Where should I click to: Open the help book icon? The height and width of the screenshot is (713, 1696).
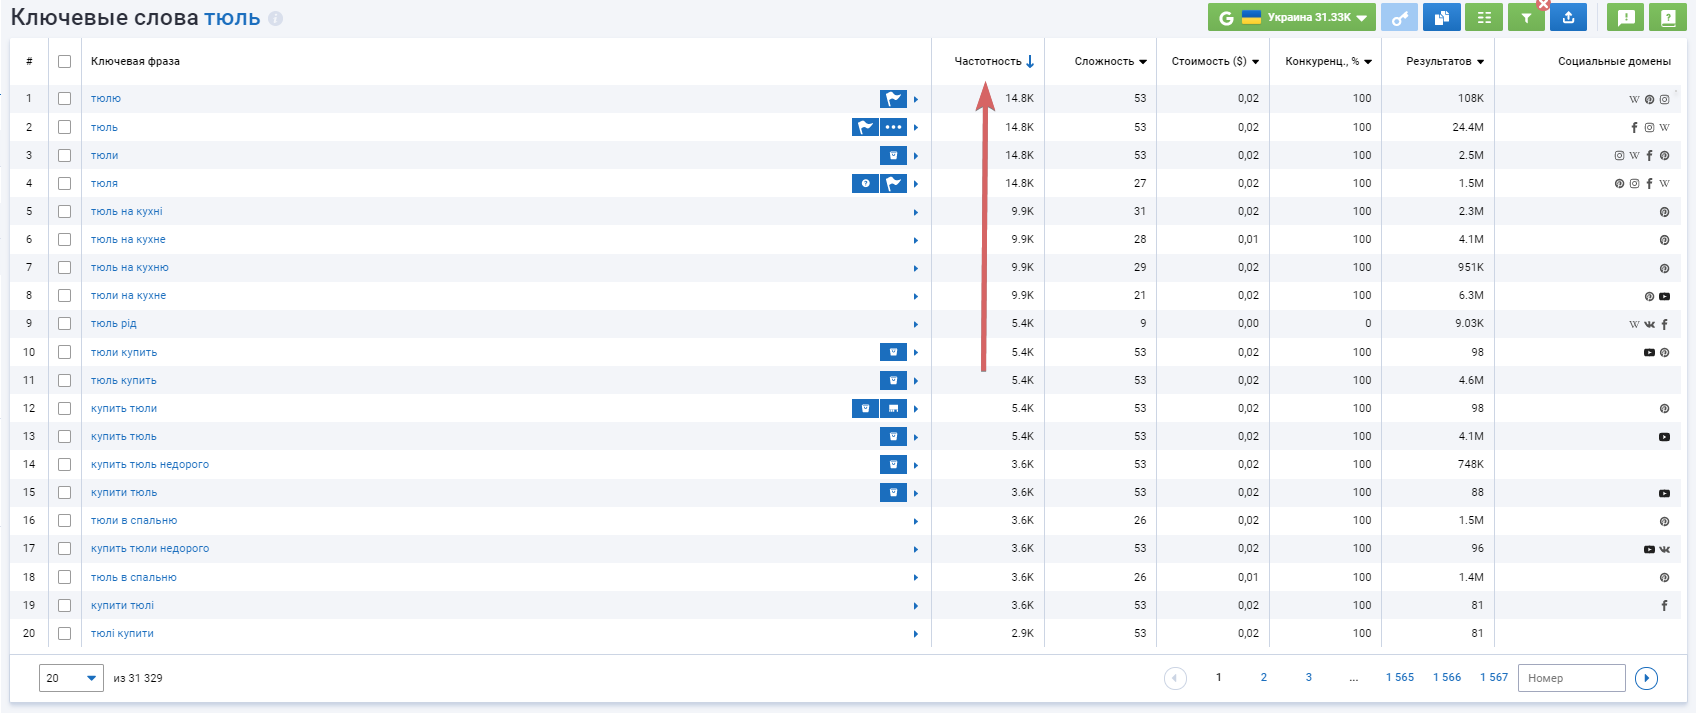[x=1668, y=18]
